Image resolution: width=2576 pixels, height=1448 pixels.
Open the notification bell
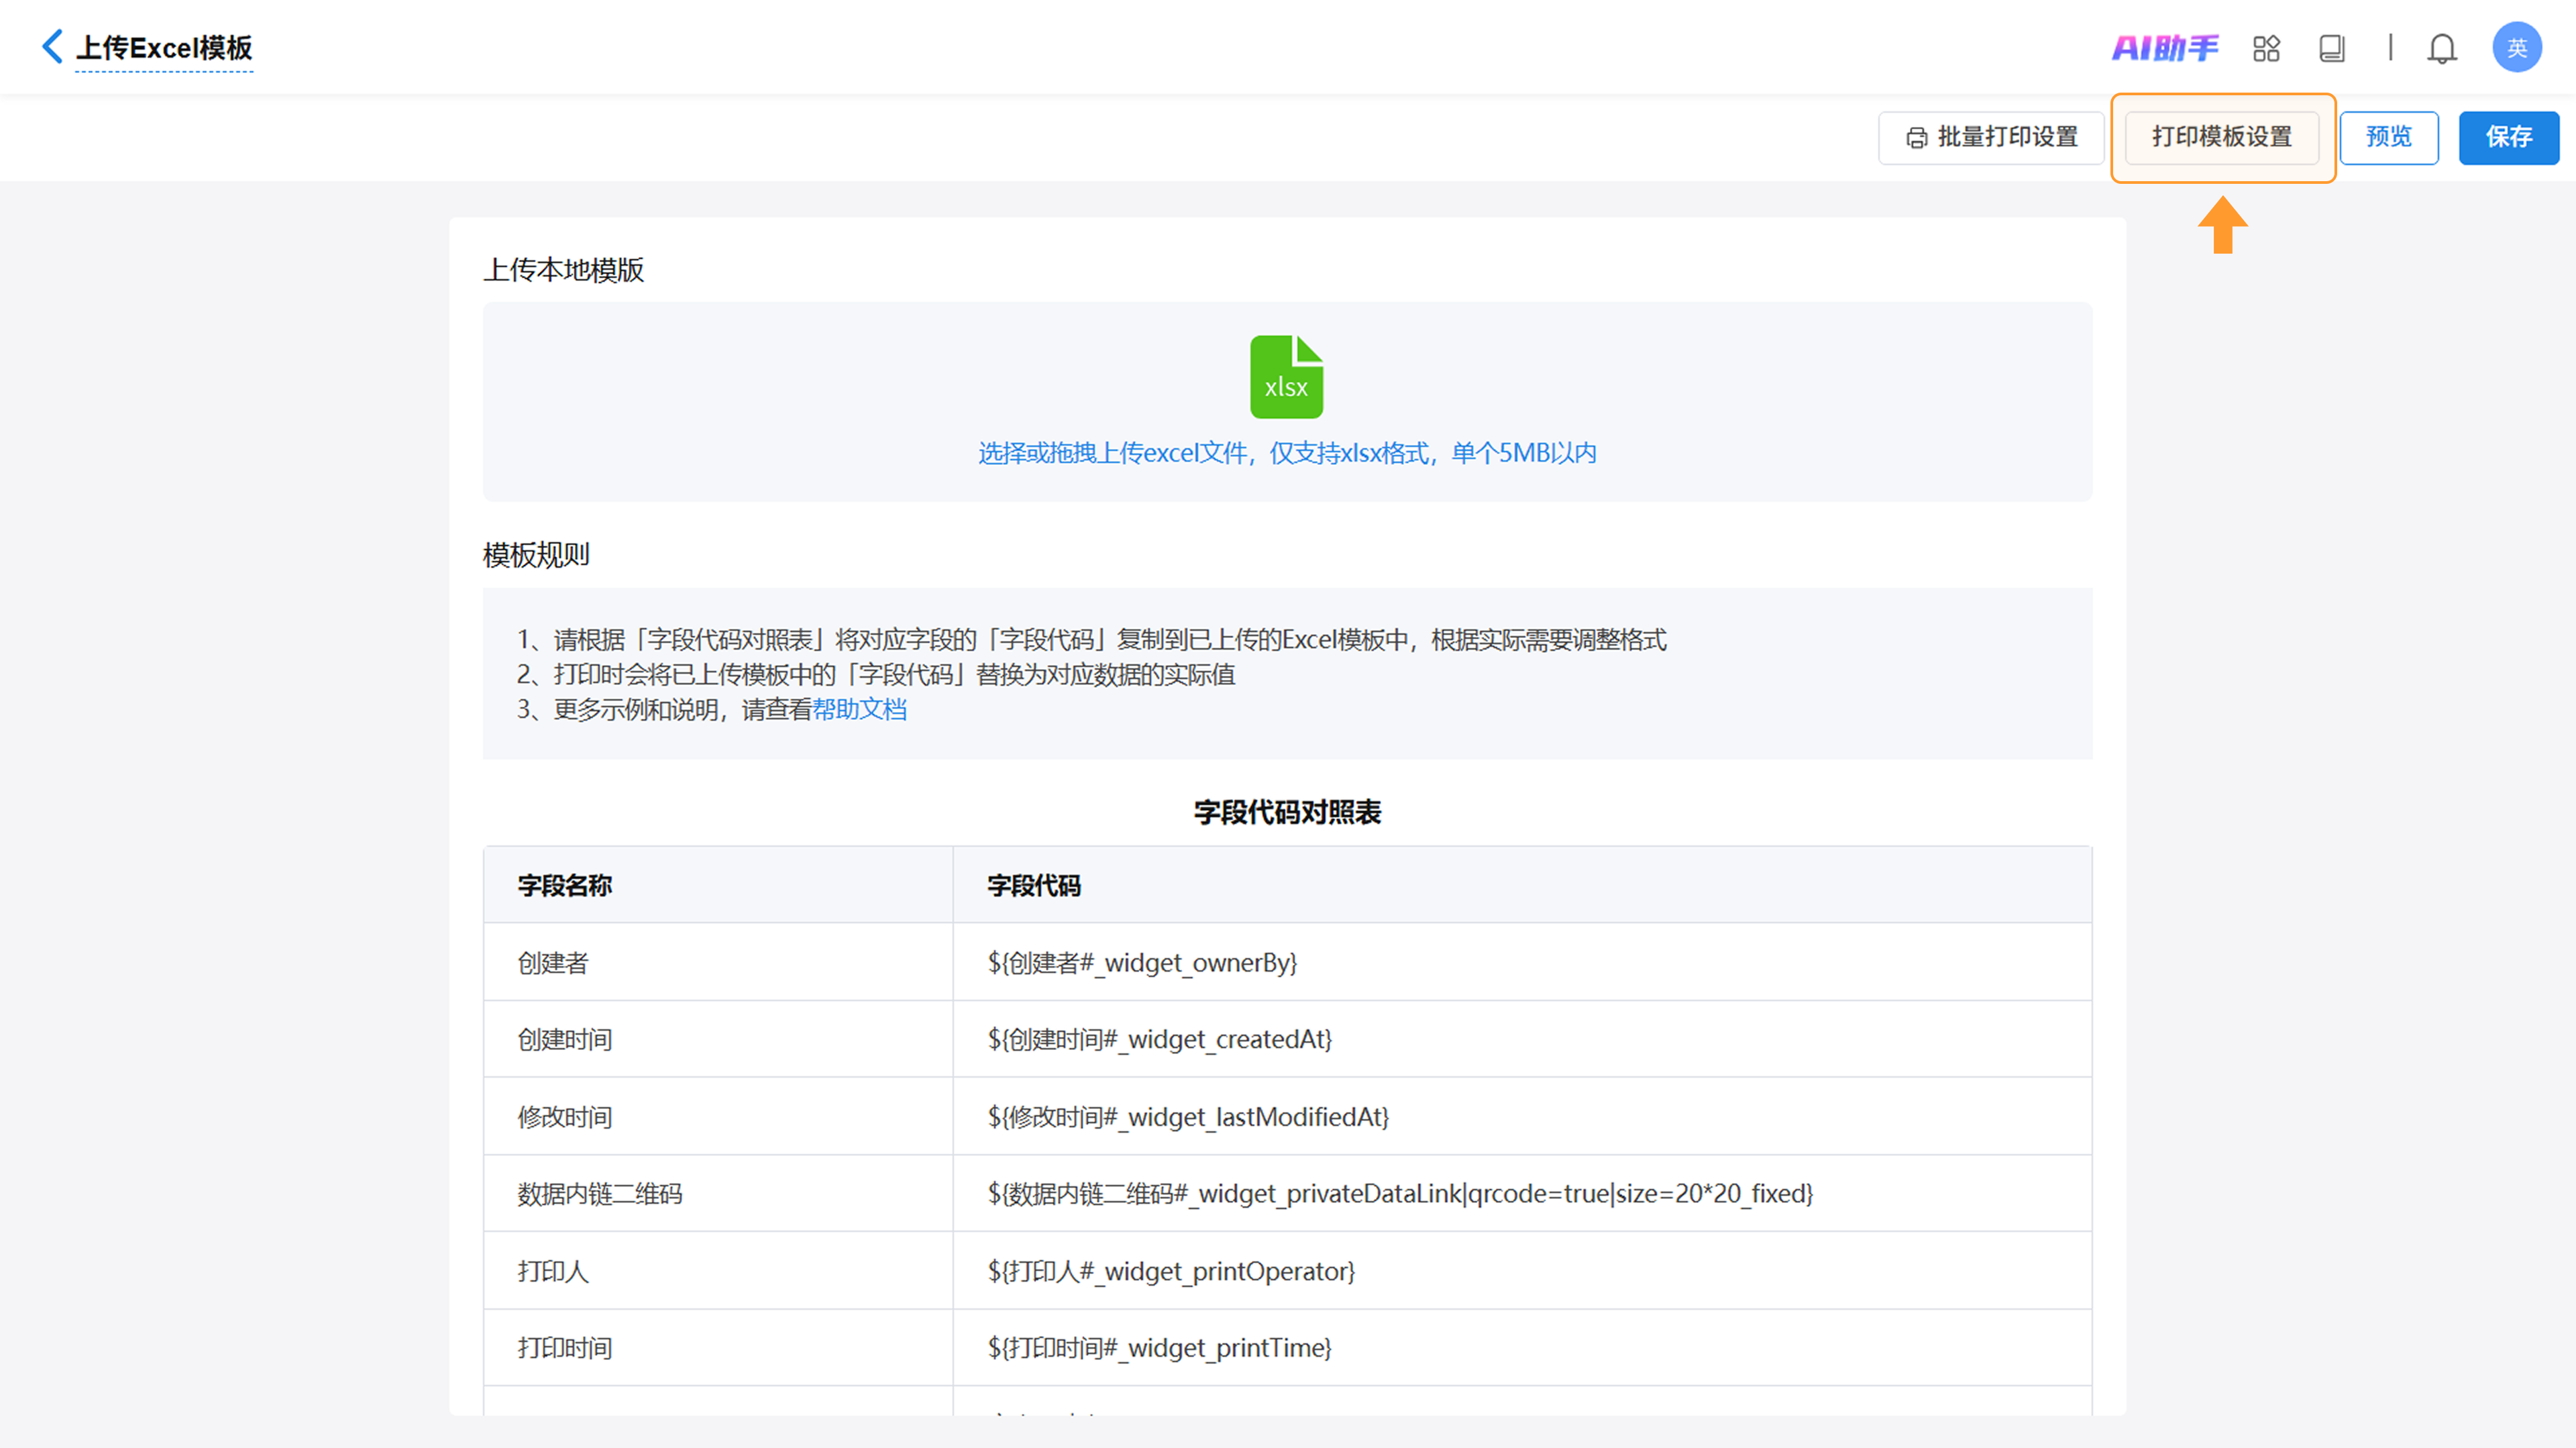coord(2441,48)
